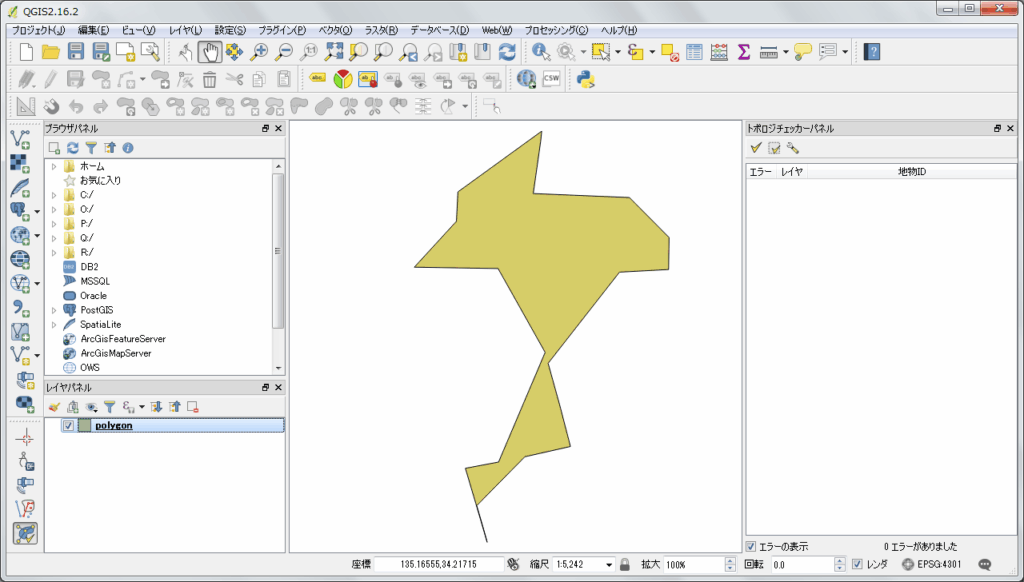Open the プラグイン menu

pos(282,30)
